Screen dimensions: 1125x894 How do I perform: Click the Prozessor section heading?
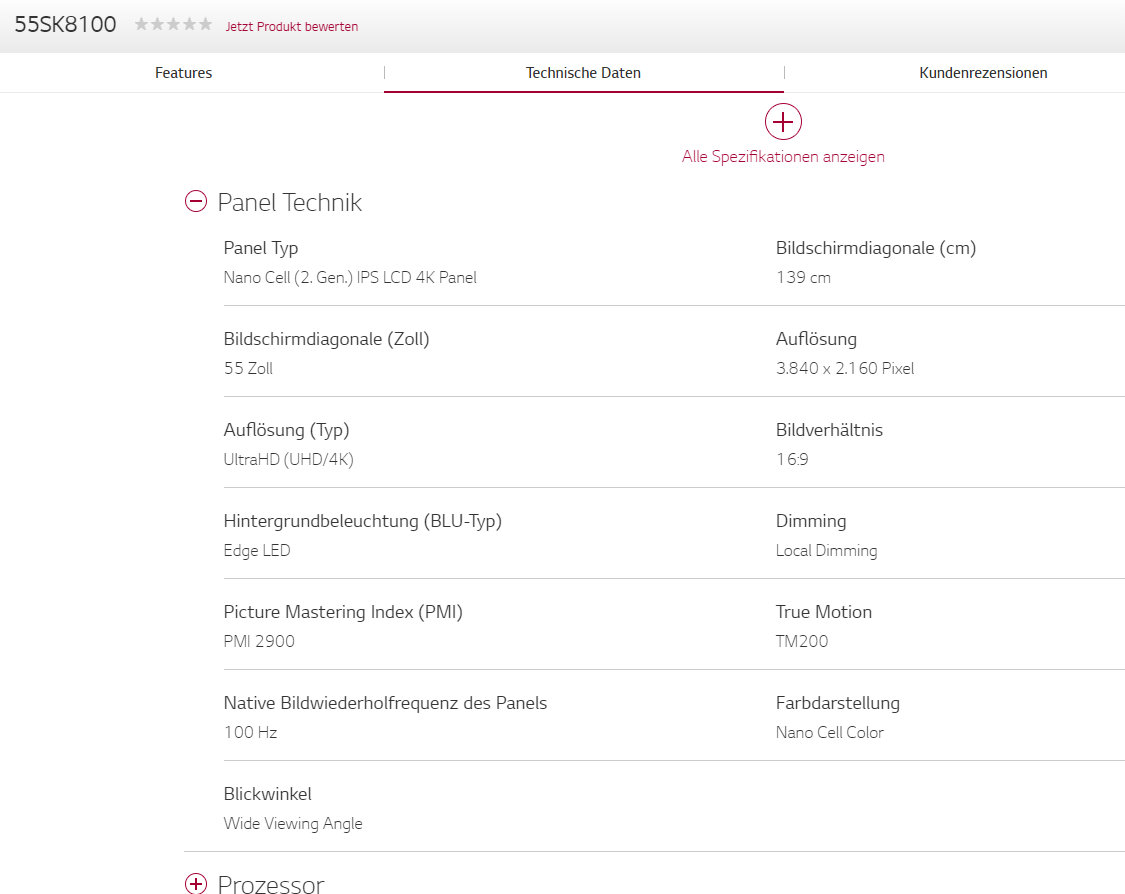click(x=270, y=884)
